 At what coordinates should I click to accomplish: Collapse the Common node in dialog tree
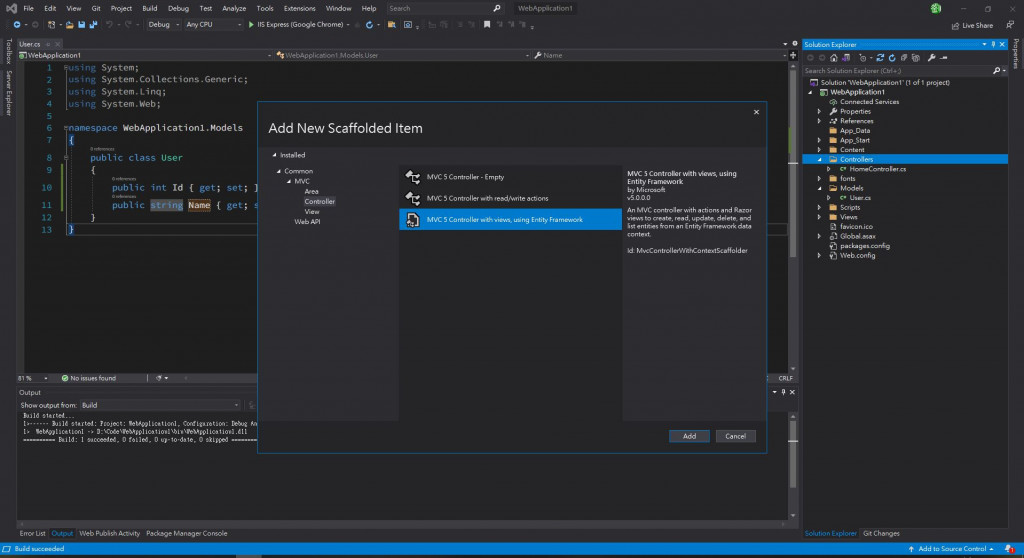(x=279, y=171)
